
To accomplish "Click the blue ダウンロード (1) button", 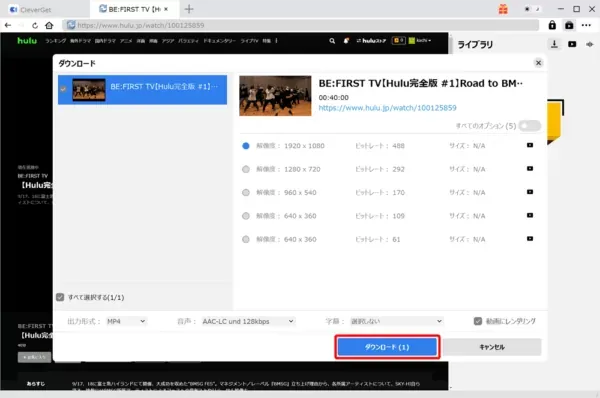I will click(387, 347).
